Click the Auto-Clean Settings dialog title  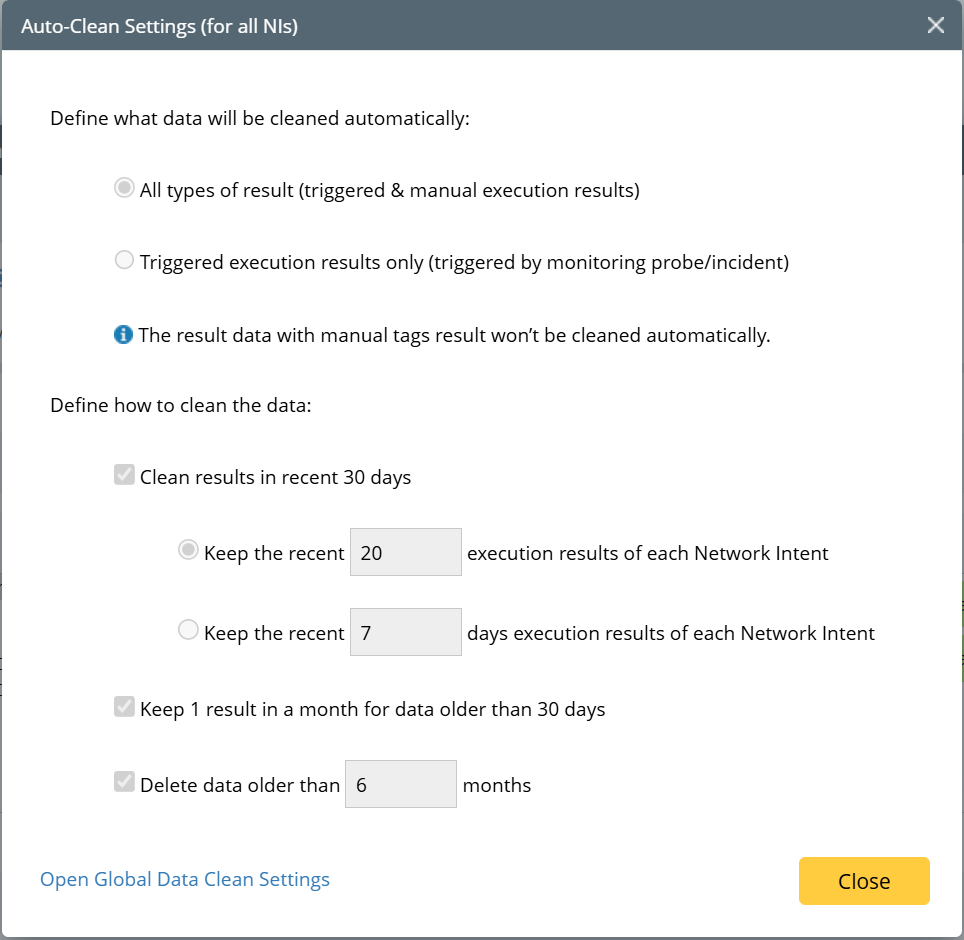pyautogui.click(x=160, y=26)
